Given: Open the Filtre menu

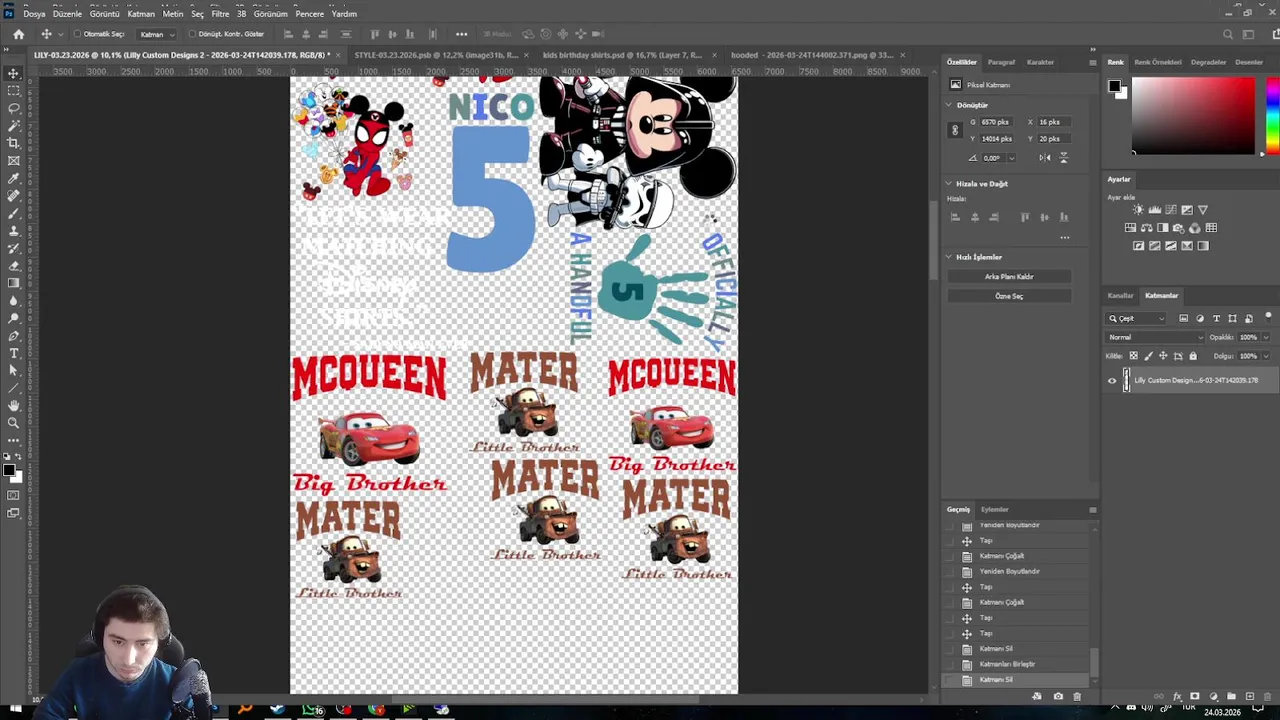Looking at the screenshot, I should pos(220,14).
